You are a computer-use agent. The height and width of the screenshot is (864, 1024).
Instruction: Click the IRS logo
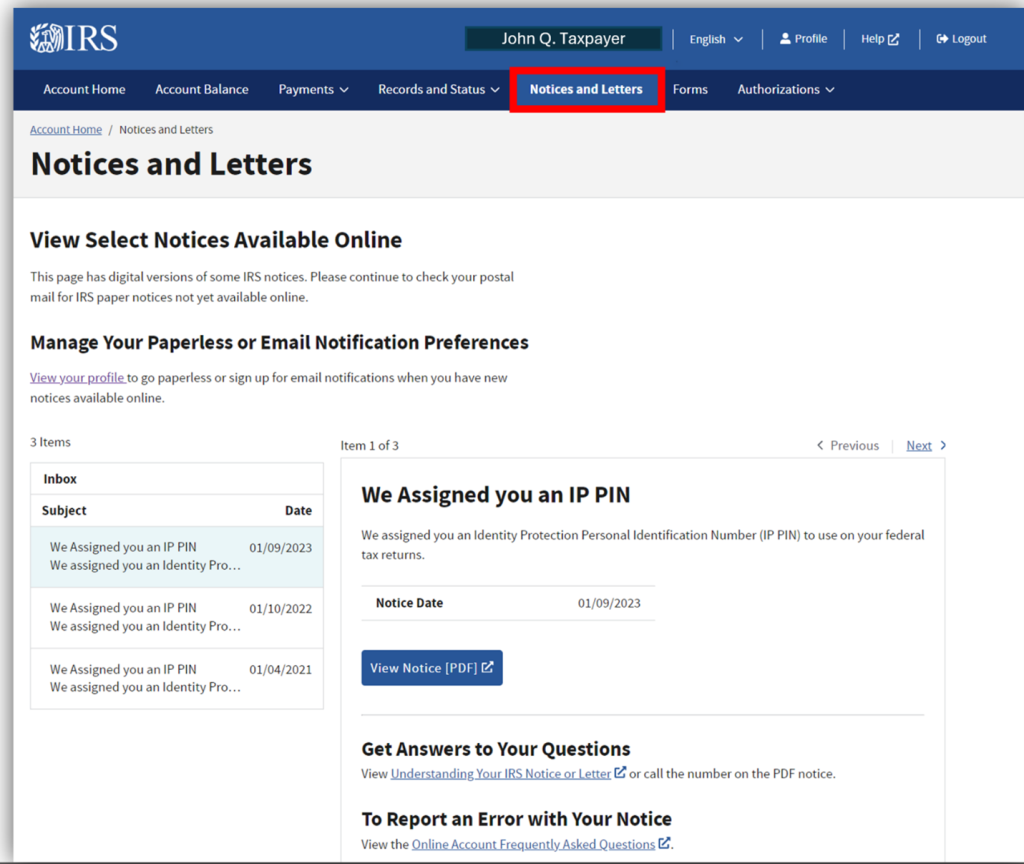coord(74,38)
